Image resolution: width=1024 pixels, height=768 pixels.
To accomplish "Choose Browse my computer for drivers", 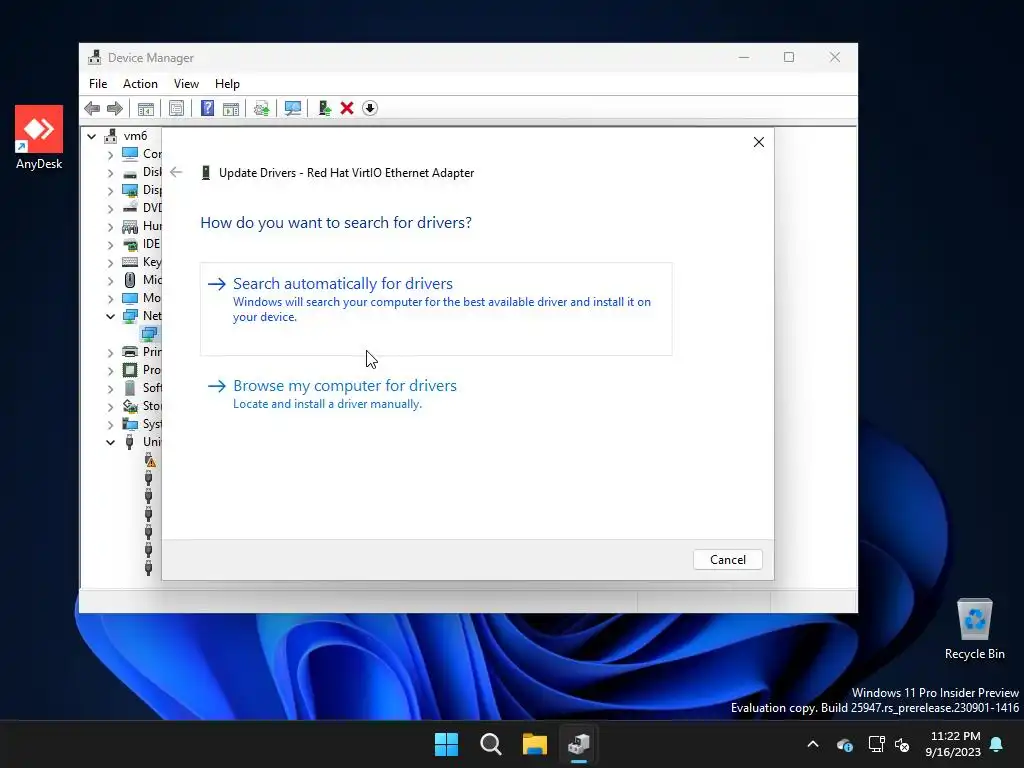I will coord(436,394).
